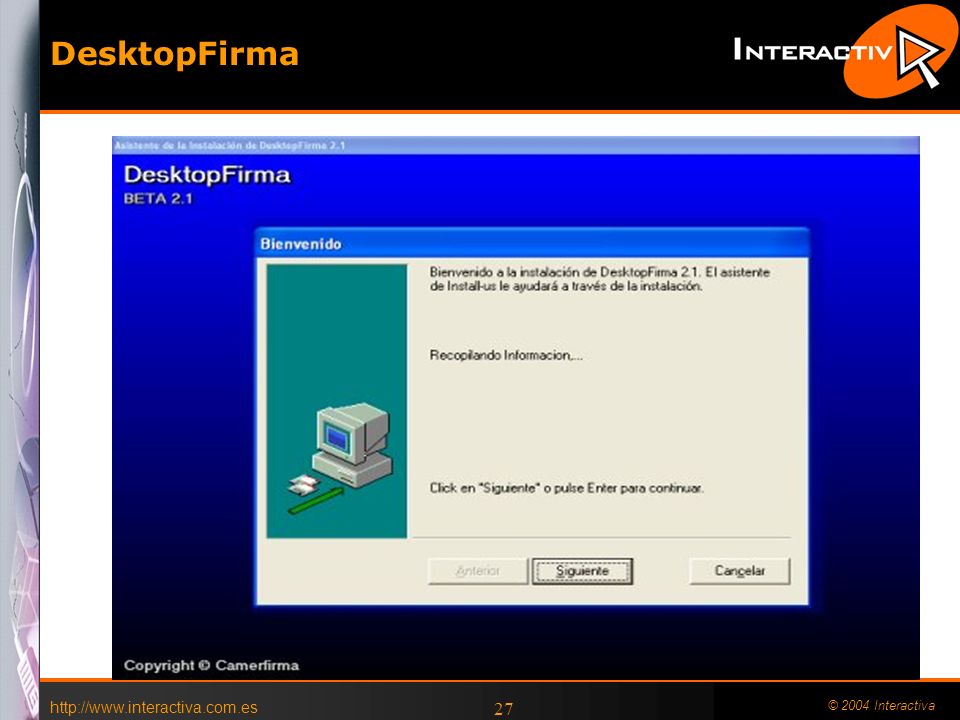Click the Siguiente button
The height and width of the screenshot is (720, 960).
(582, 571)
